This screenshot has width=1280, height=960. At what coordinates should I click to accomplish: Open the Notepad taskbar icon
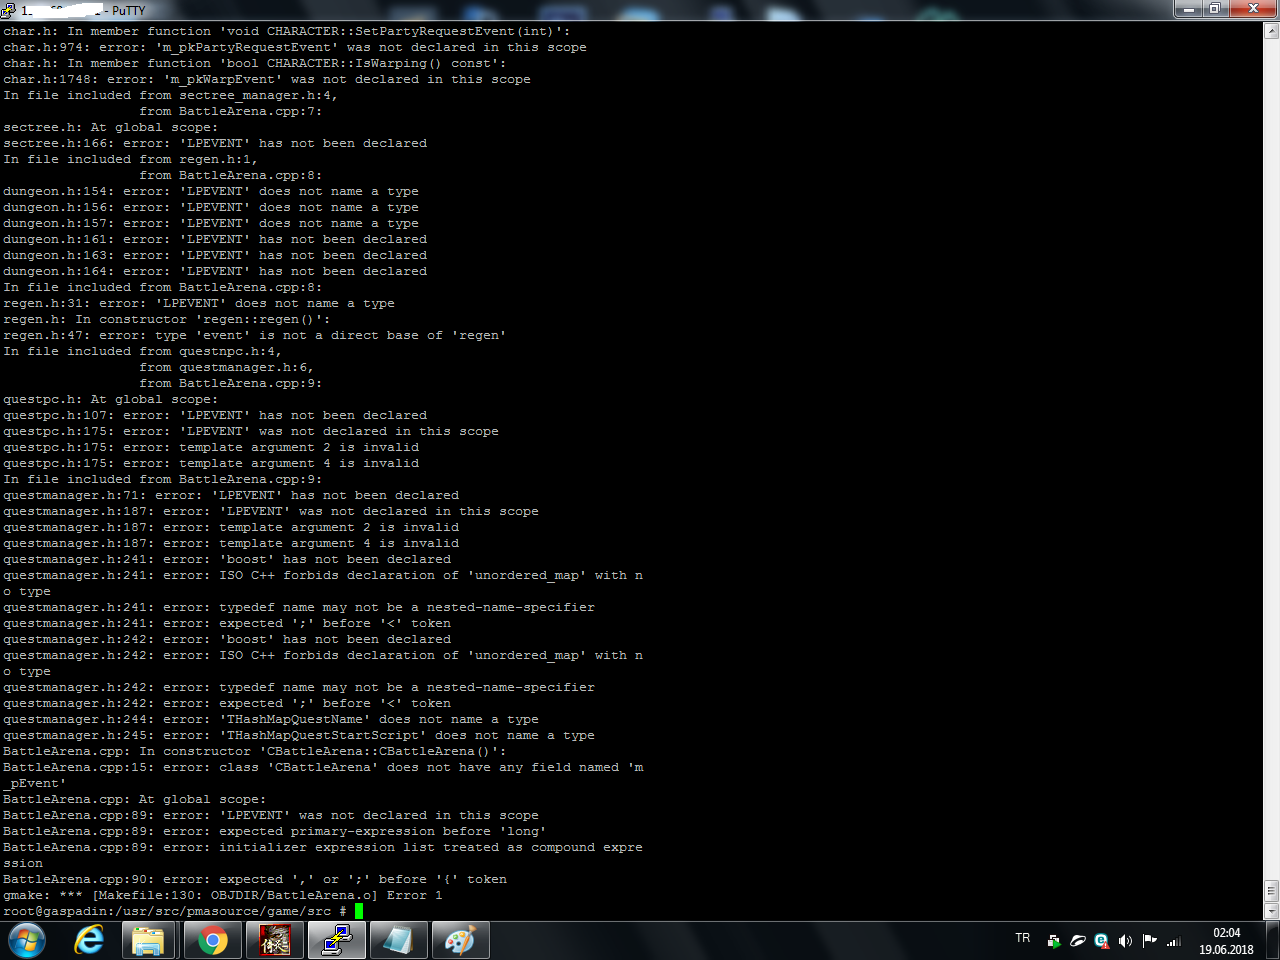(398, 941)
